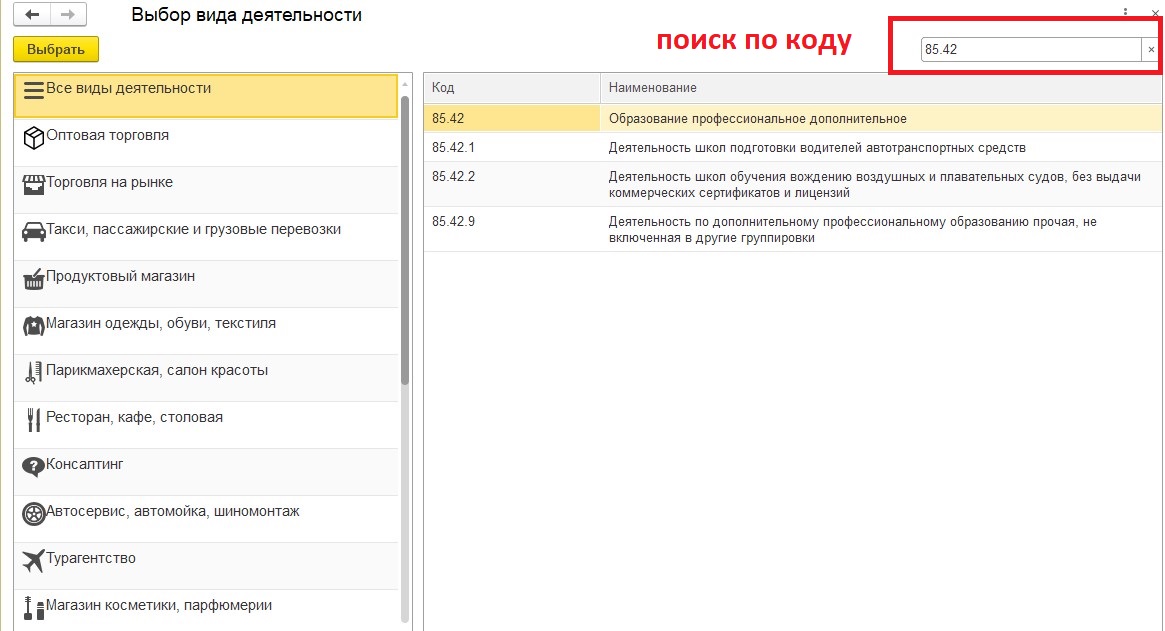Viewport: 1165px width, 631px height.
Task: Clear the search field with the x button
Action: [x=1151, y=49]
